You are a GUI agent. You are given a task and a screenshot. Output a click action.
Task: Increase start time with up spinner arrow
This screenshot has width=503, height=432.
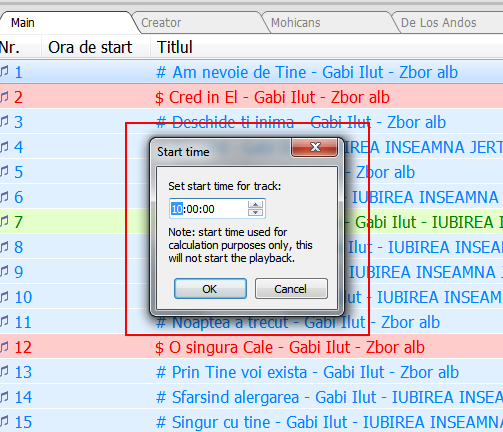[x=255, y=205]
